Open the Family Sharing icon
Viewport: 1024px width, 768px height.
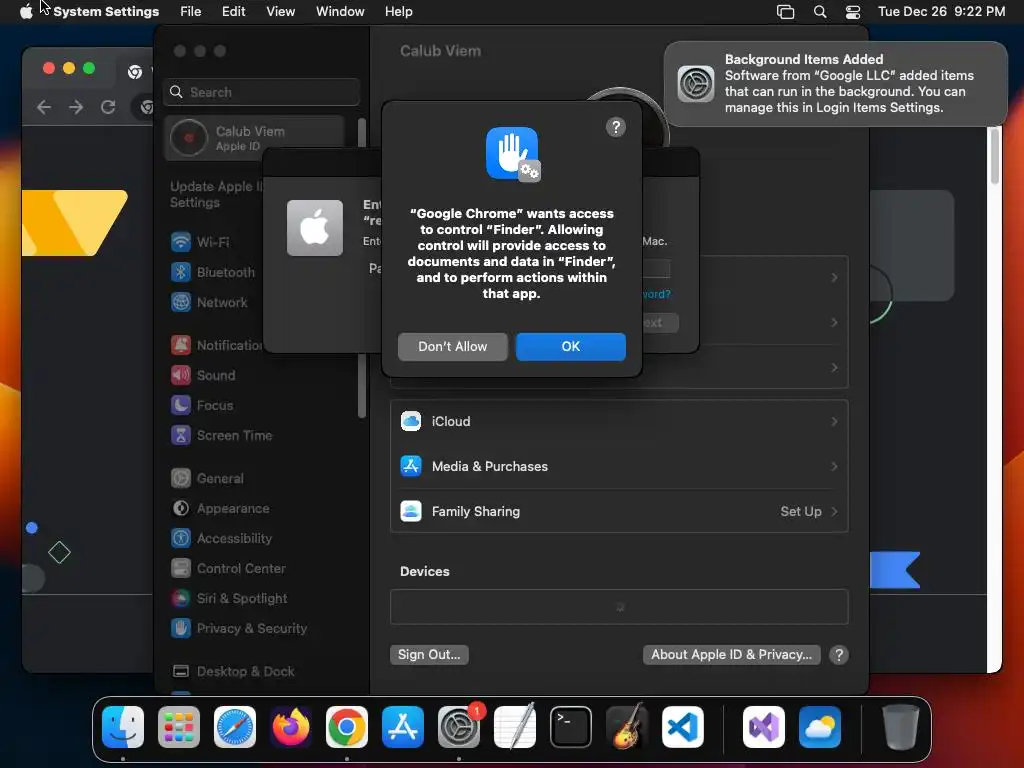pyautogui.click(x=411, y=511)
